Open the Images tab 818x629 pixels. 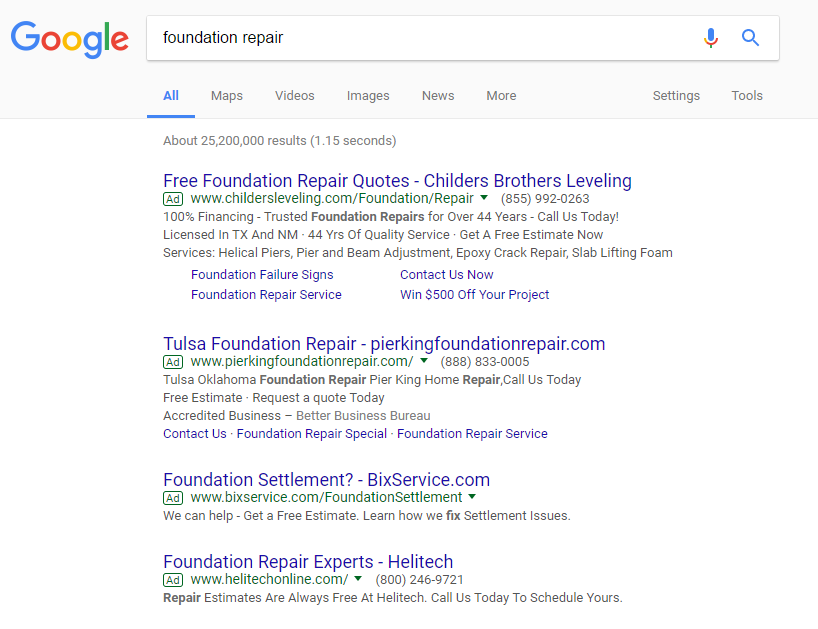tap(368, 95)
